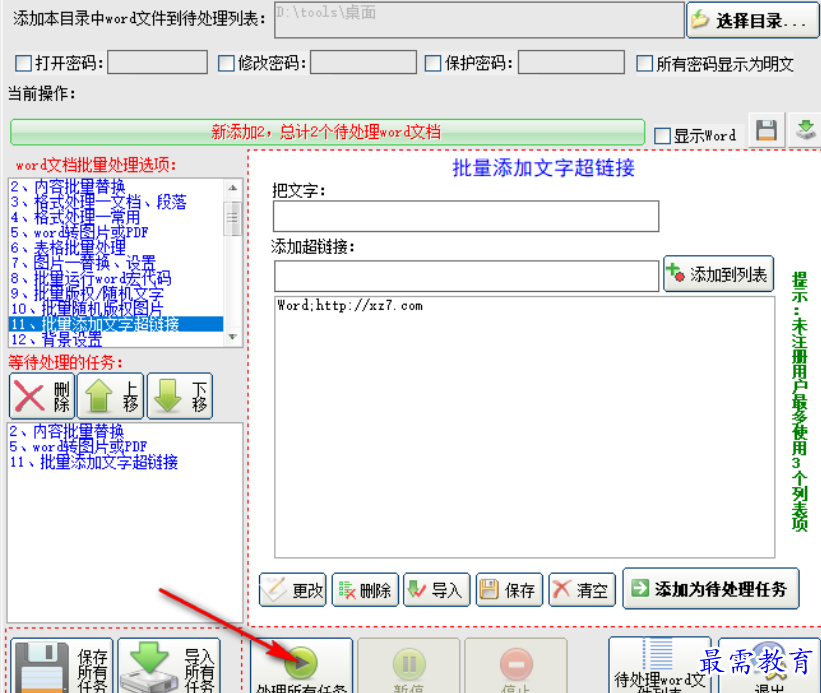
Task: Click the directory path field showing D:\tools\桌面
Action: (x=479, y=20)
